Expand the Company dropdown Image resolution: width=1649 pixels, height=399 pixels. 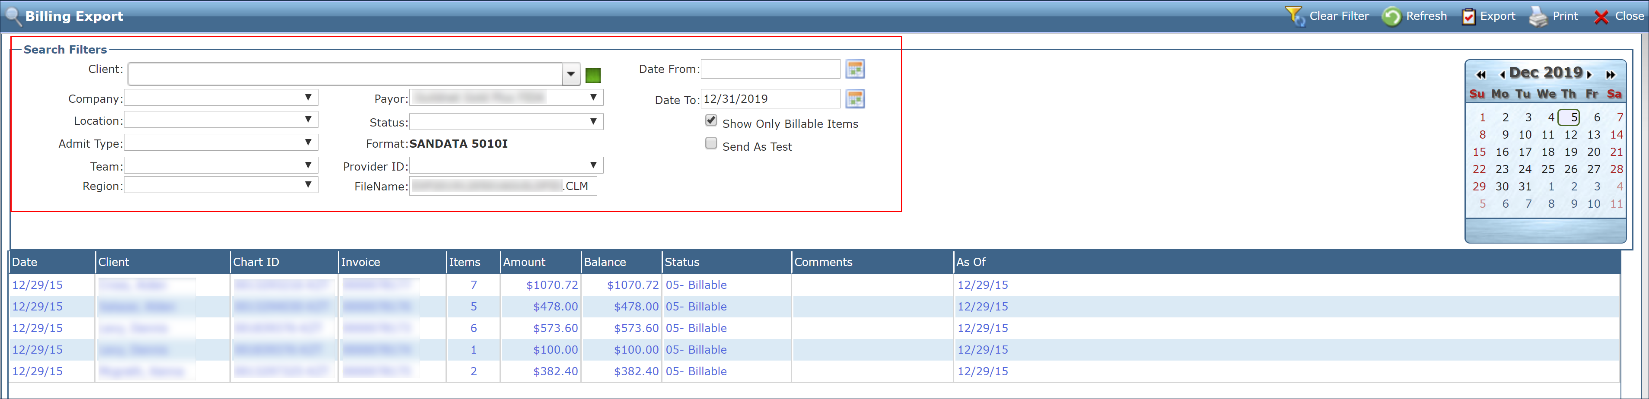(308, 98)
